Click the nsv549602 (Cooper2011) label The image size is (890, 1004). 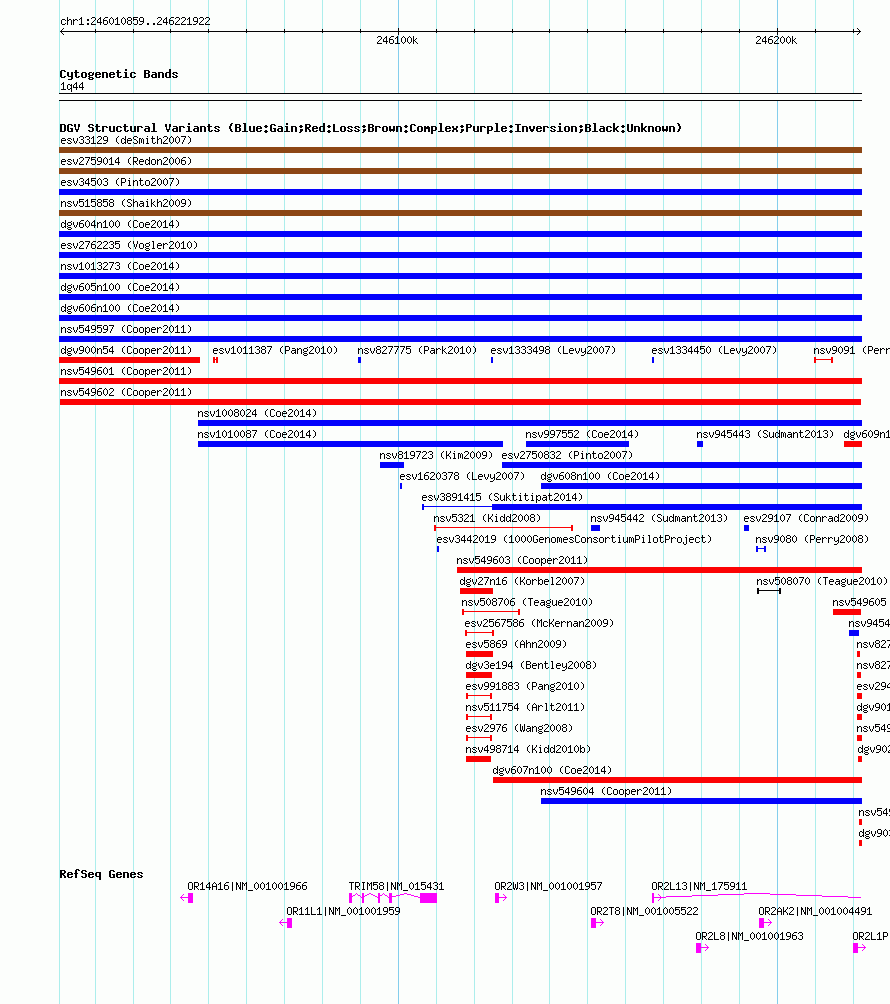click(126, 393)
